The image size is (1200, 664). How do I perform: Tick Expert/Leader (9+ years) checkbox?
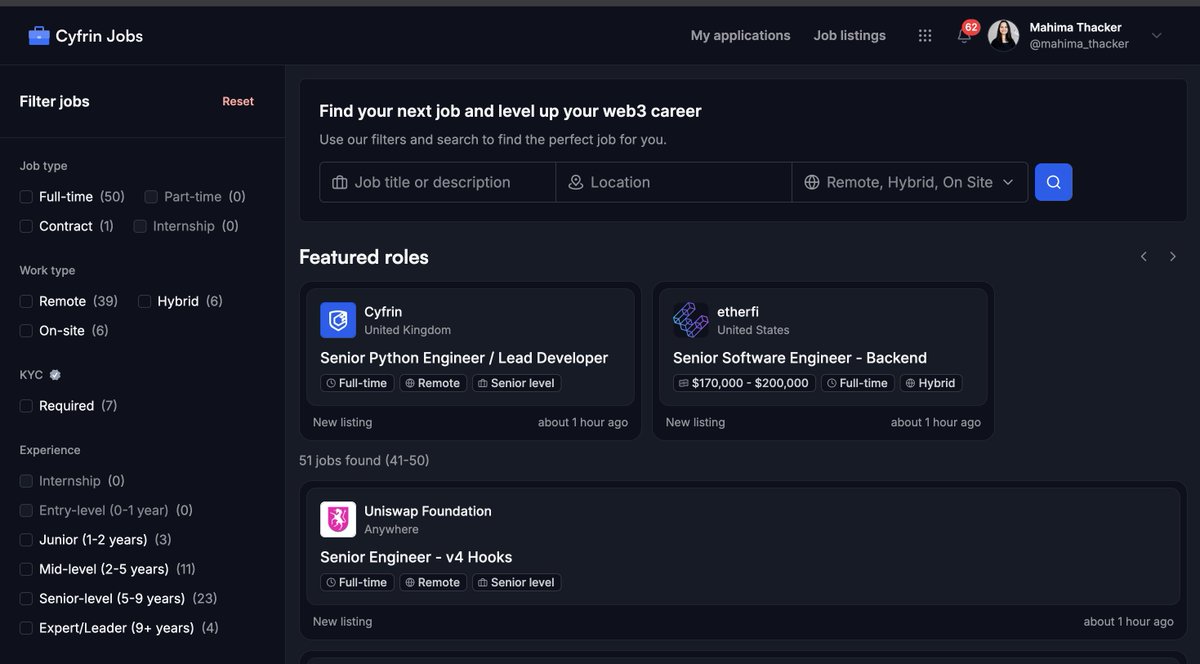click(x=26, y=628)
